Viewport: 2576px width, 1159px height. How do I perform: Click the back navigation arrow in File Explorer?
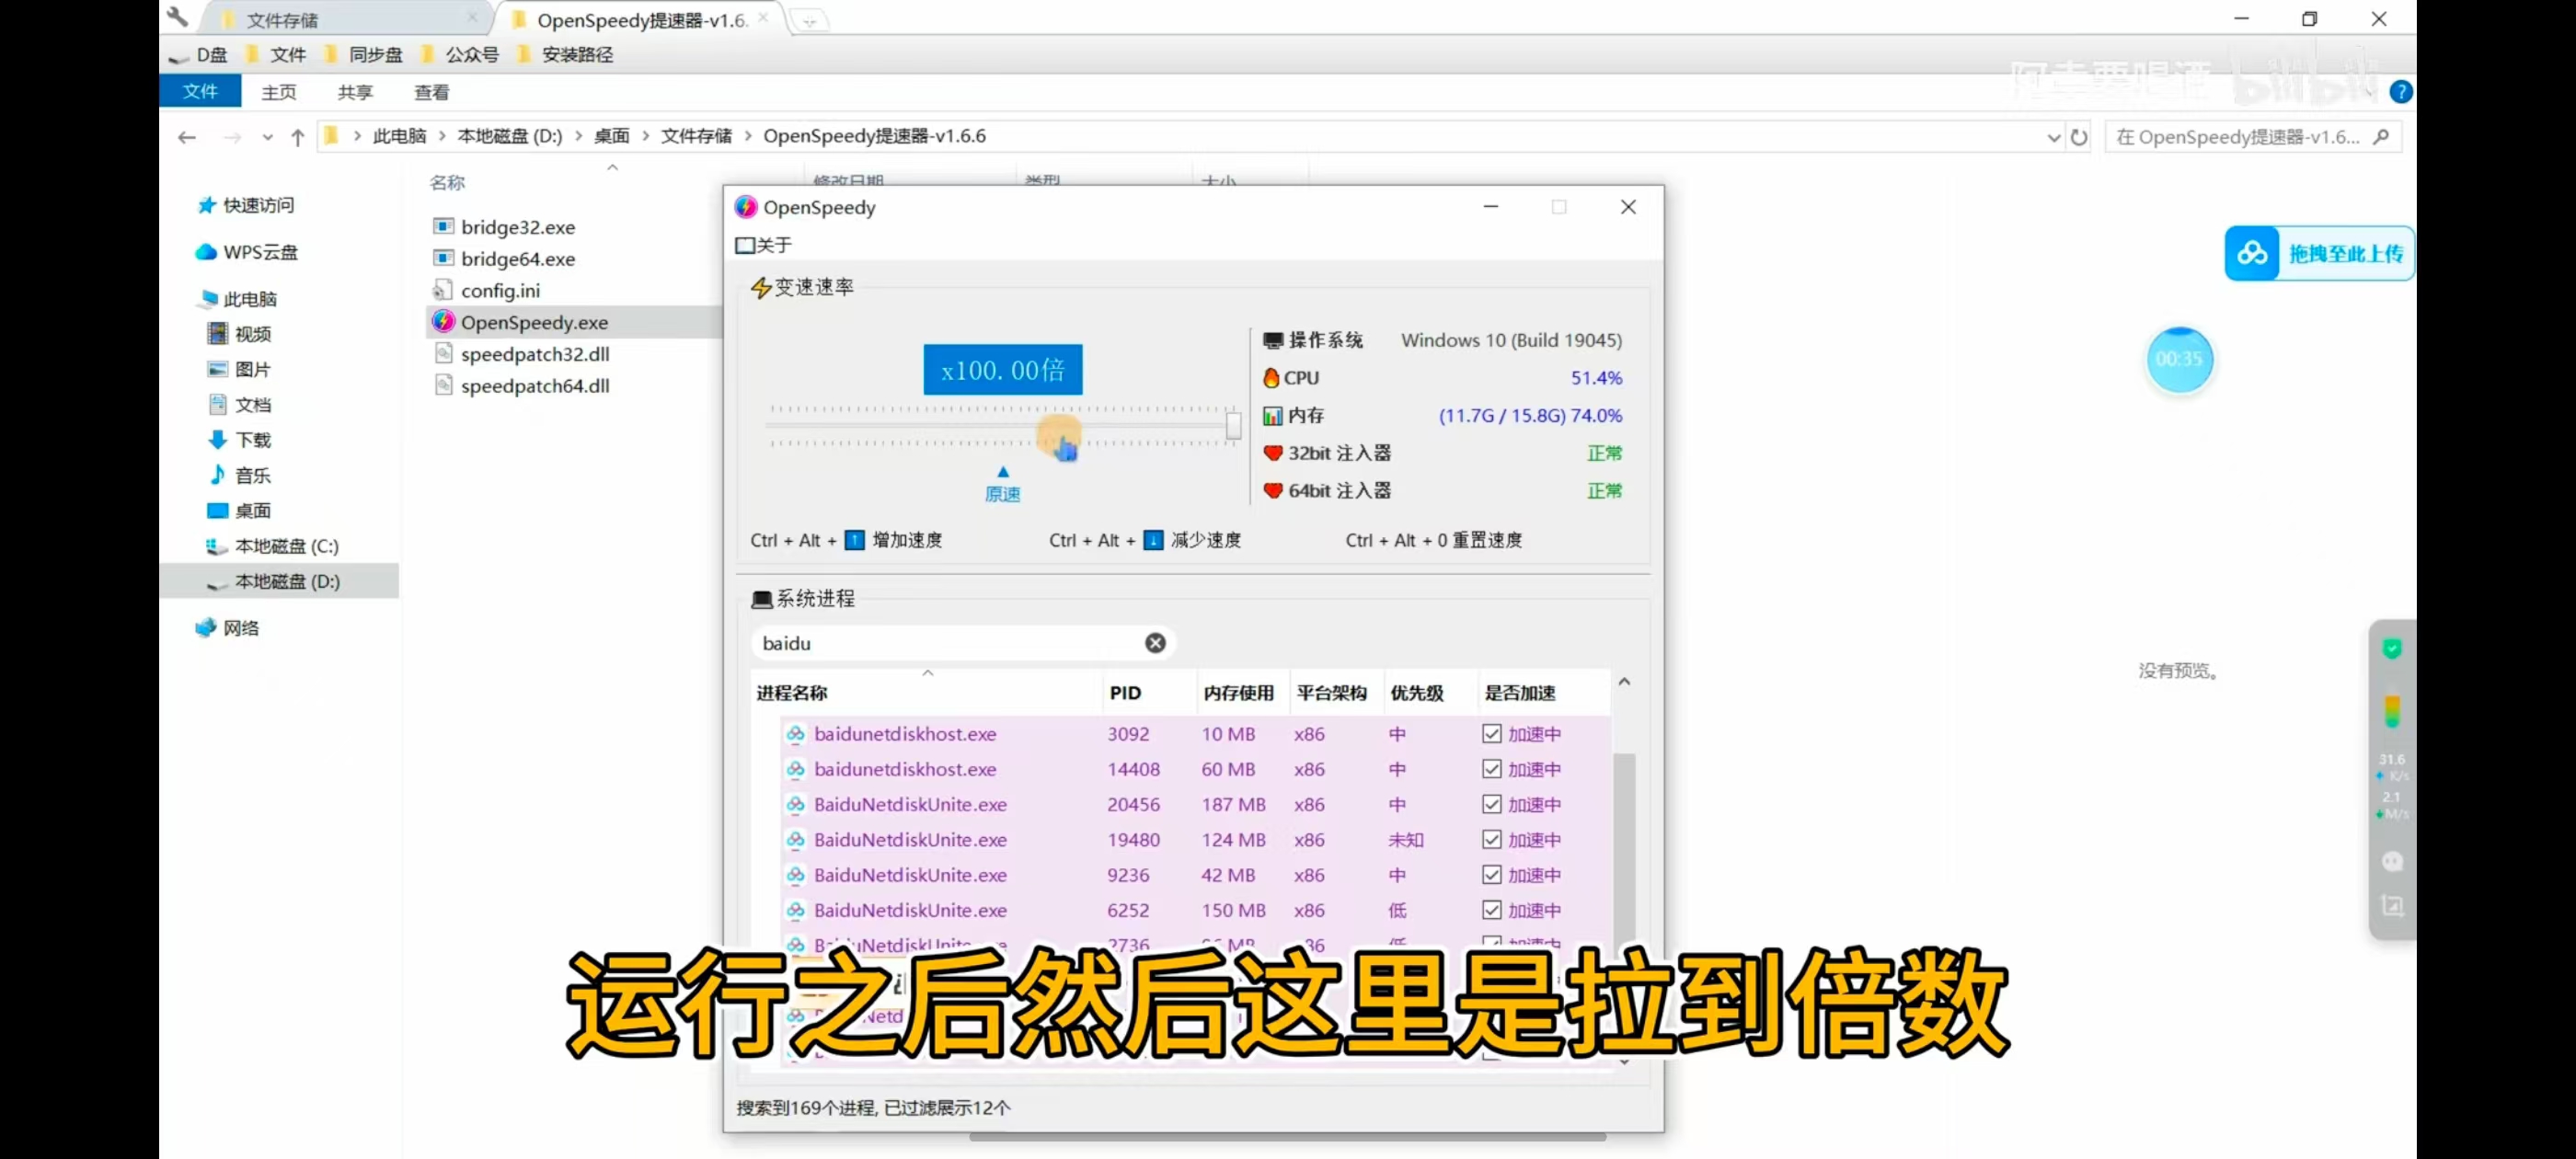(186, 137)
